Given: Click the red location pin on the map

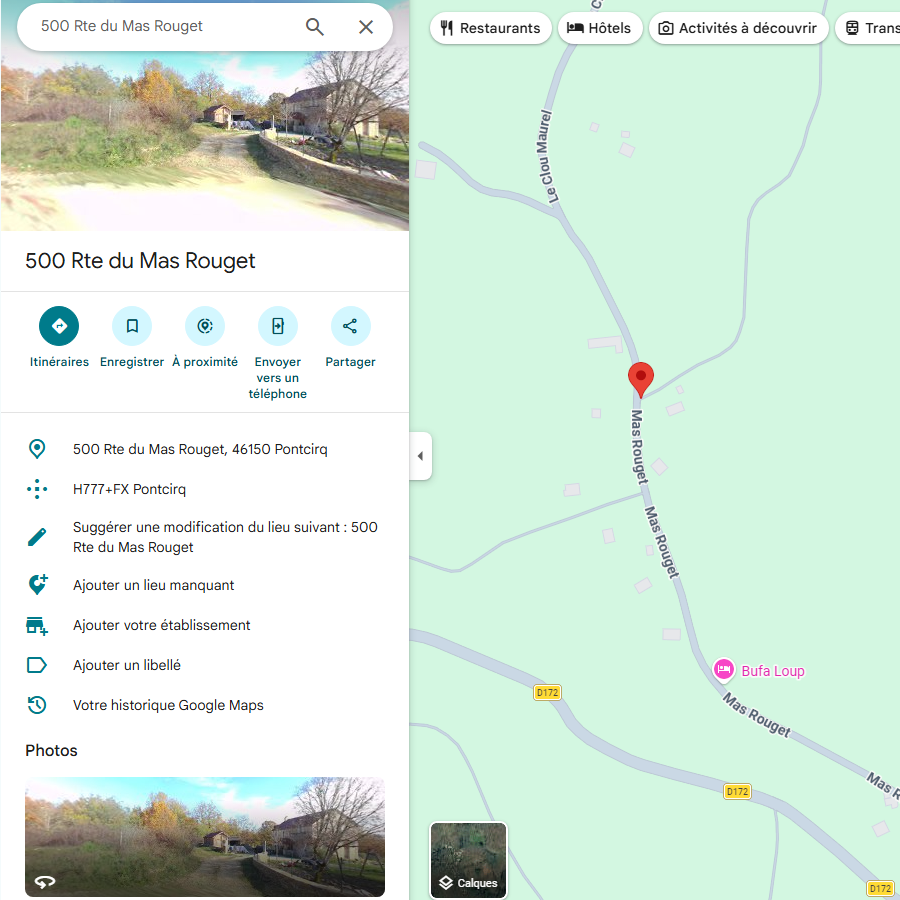Looking at the screenshot, I should coord(641,379).
